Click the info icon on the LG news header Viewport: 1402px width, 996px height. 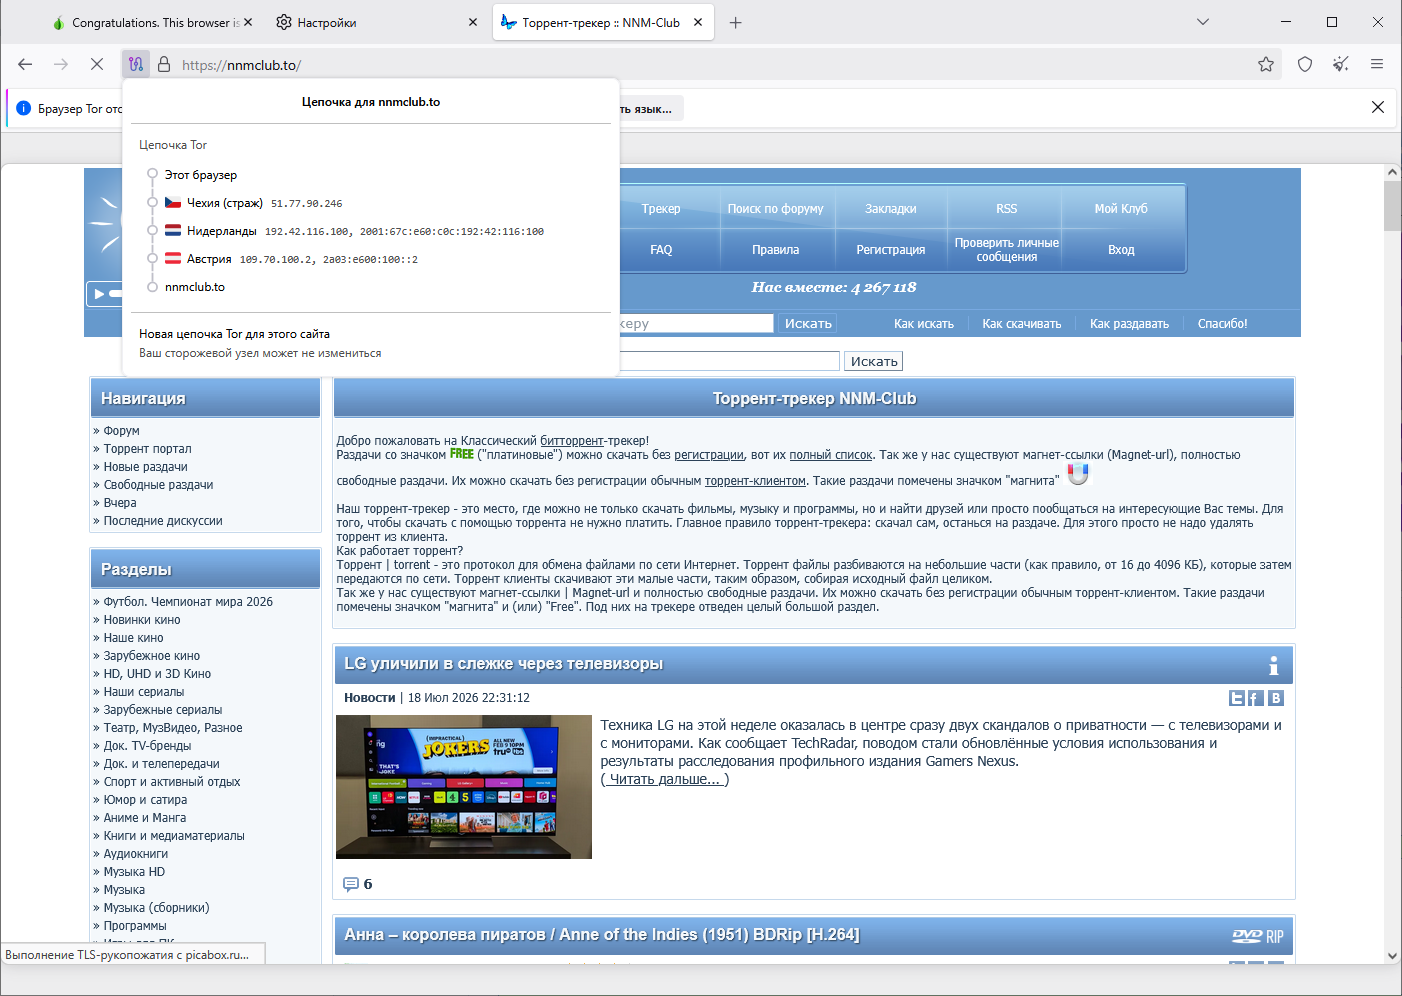tap(1274, 665)
